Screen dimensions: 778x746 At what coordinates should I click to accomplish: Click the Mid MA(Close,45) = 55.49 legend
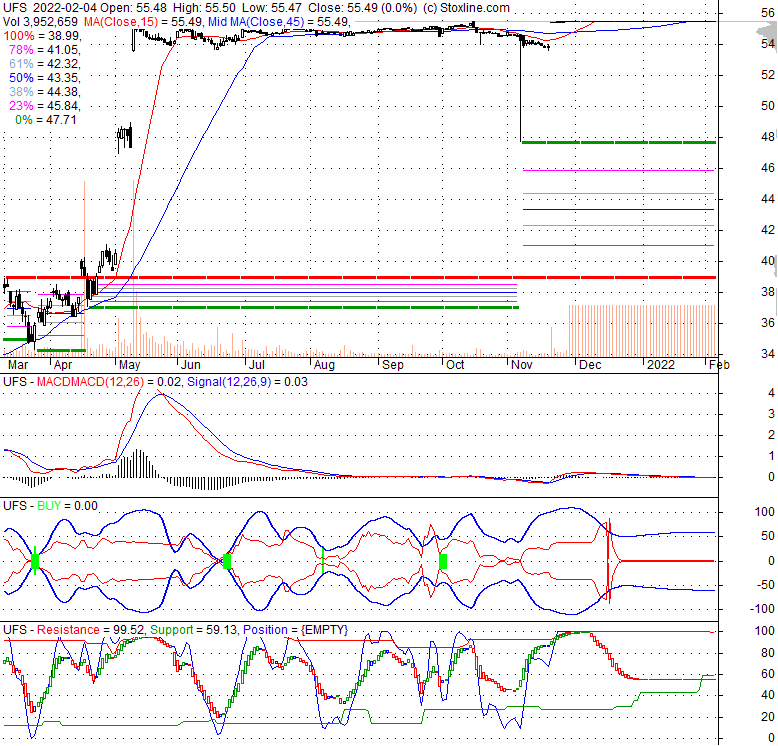(279, 22)
